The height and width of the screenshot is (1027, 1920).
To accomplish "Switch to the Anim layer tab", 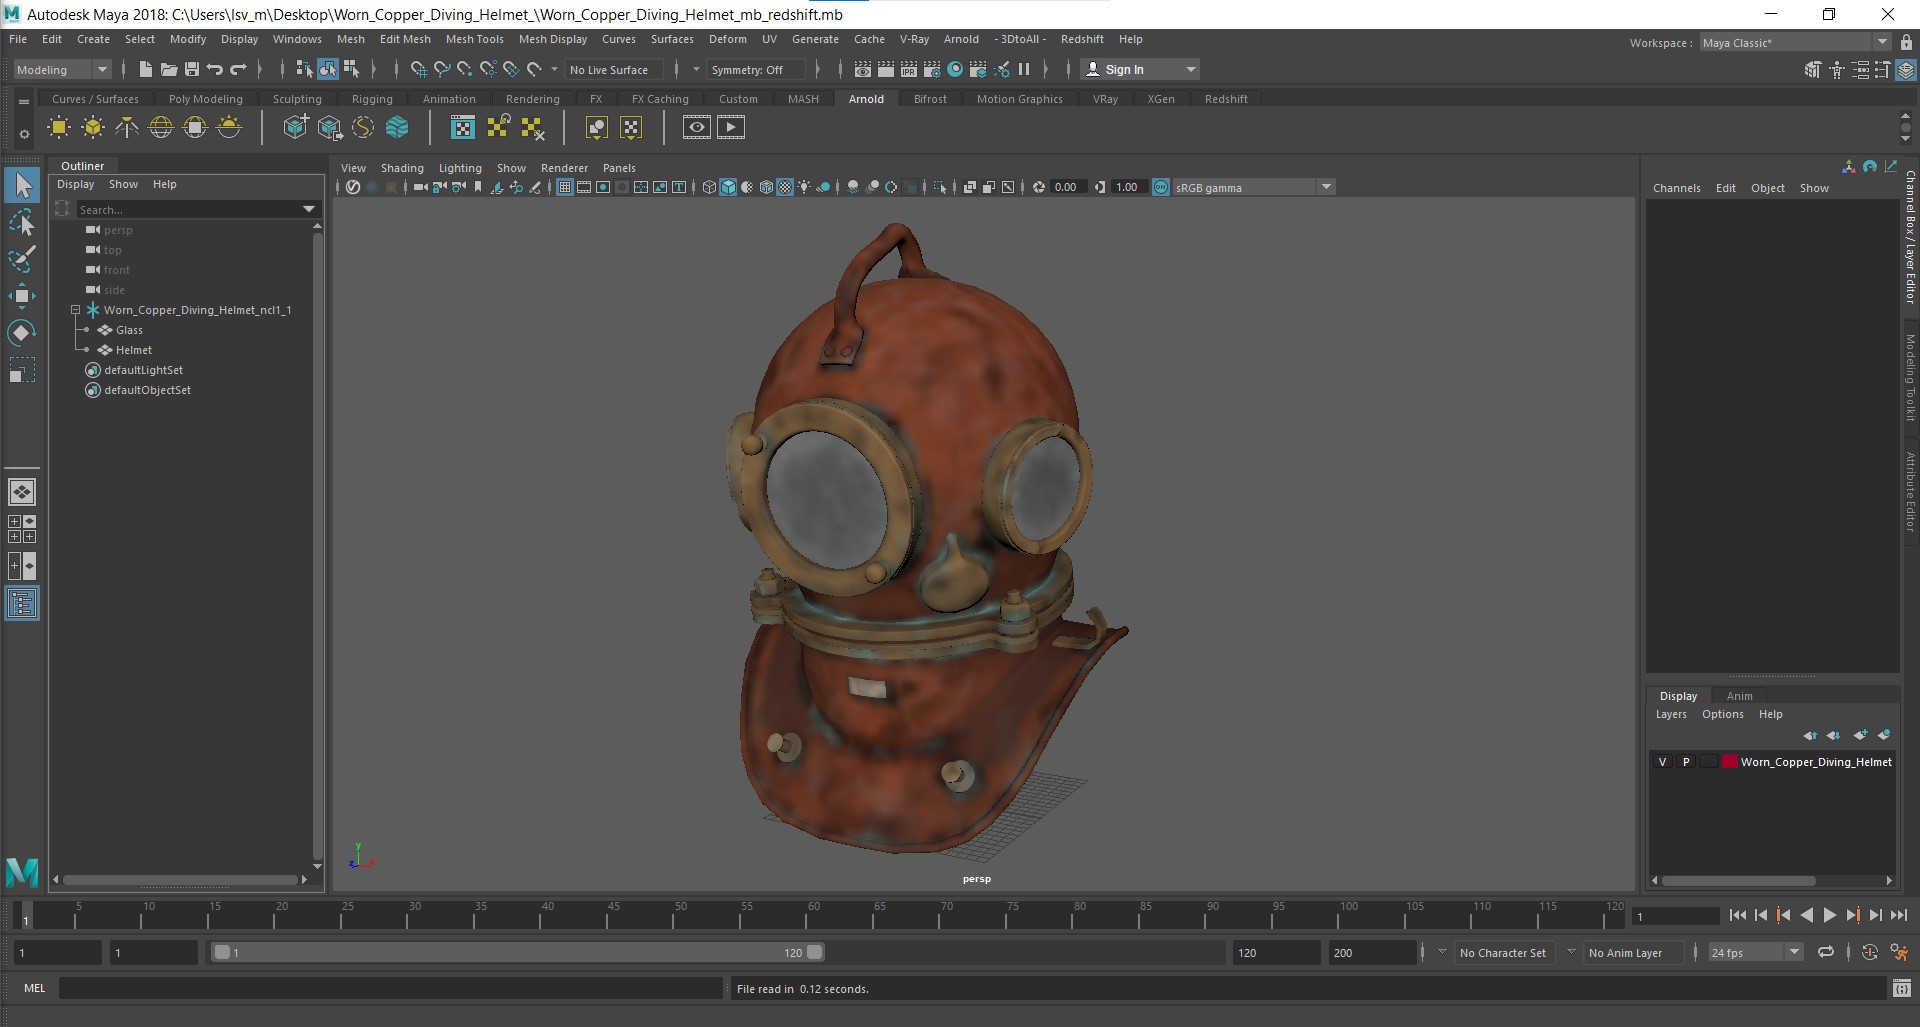I will 1739,696.
